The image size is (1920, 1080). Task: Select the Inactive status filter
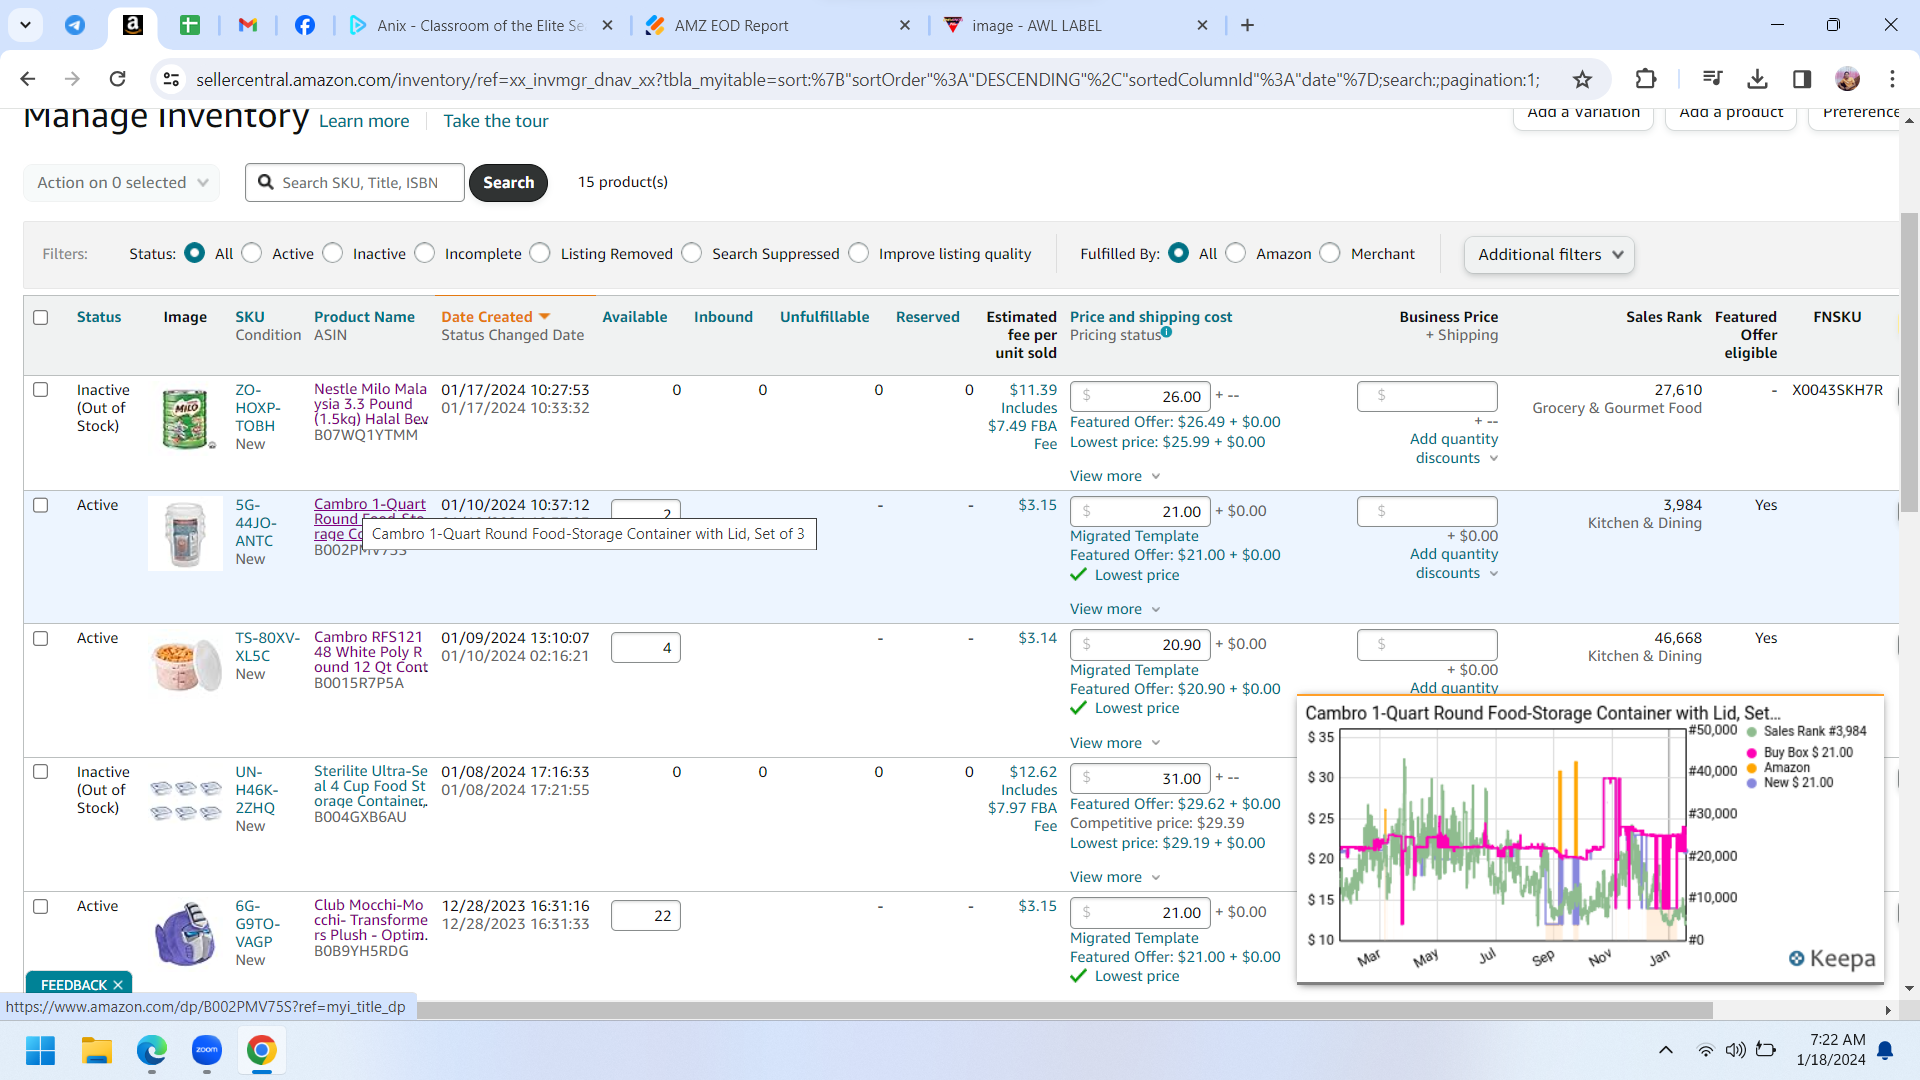(333, 253)
